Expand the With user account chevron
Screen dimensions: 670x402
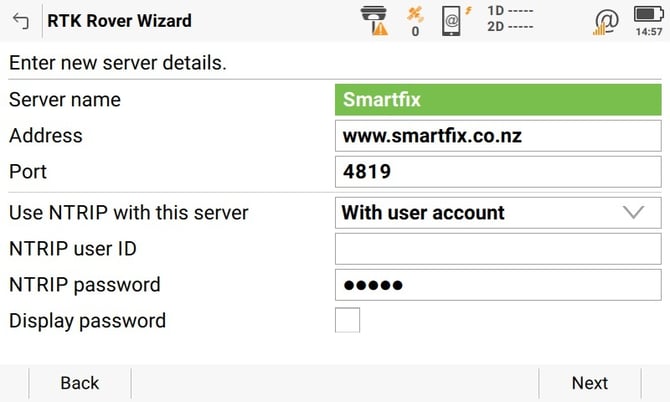[633, 212]
